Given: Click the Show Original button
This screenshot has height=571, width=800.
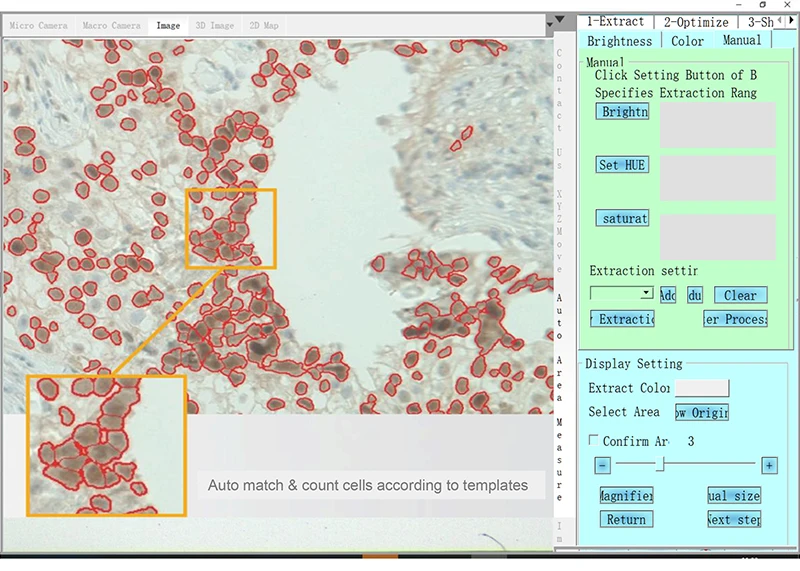Looking at the screenshot, I should click(x=701, y=412).
